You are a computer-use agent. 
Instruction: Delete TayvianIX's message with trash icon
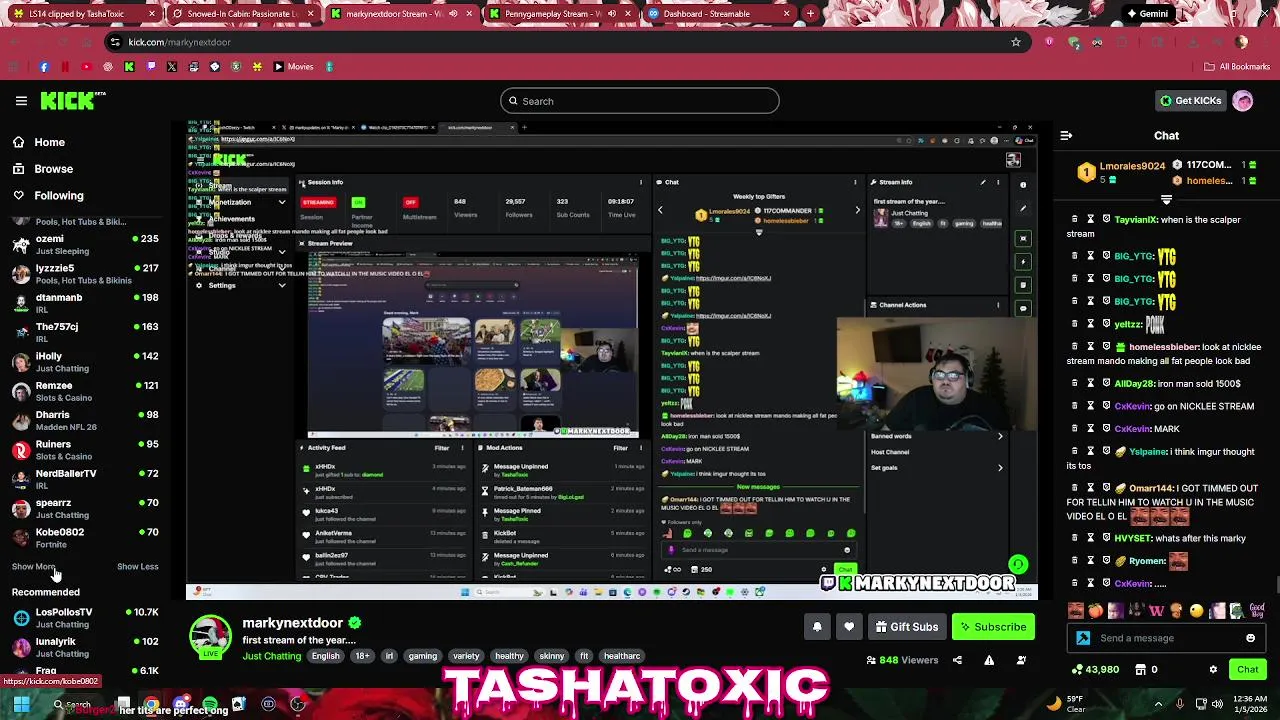point(1075,219)
